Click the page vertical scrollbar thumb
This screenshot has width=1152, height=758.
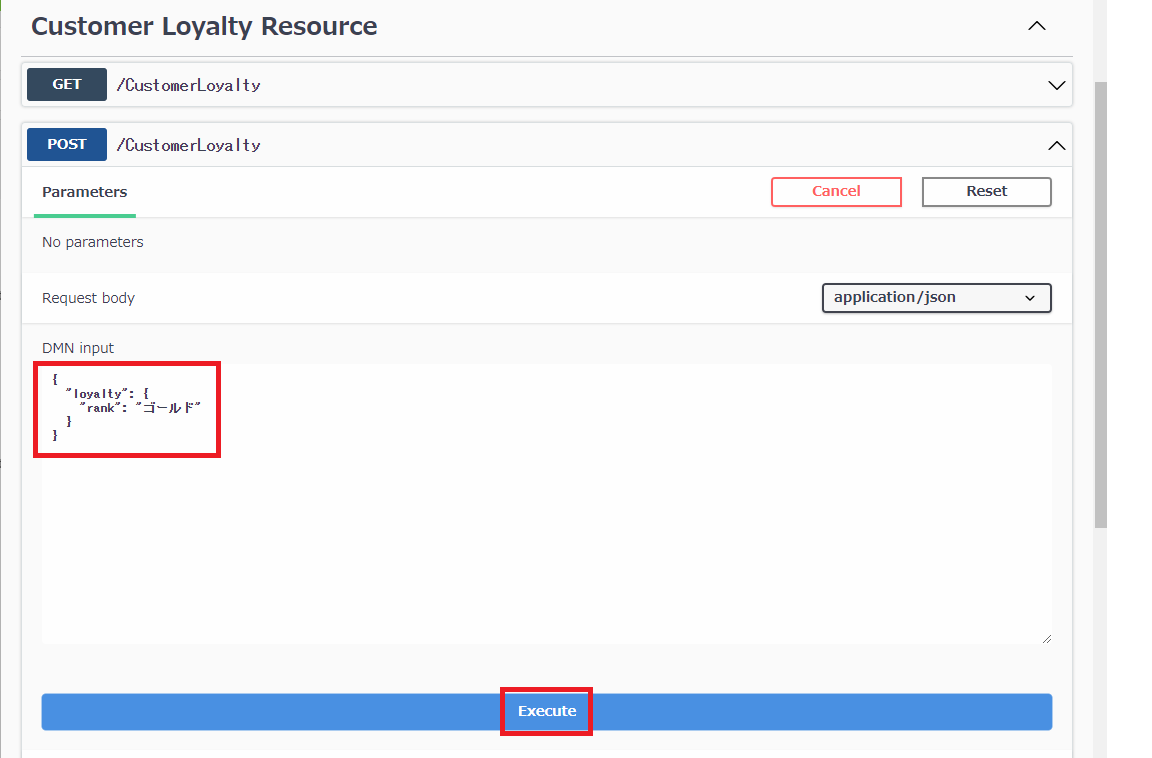click(1101, 305)
